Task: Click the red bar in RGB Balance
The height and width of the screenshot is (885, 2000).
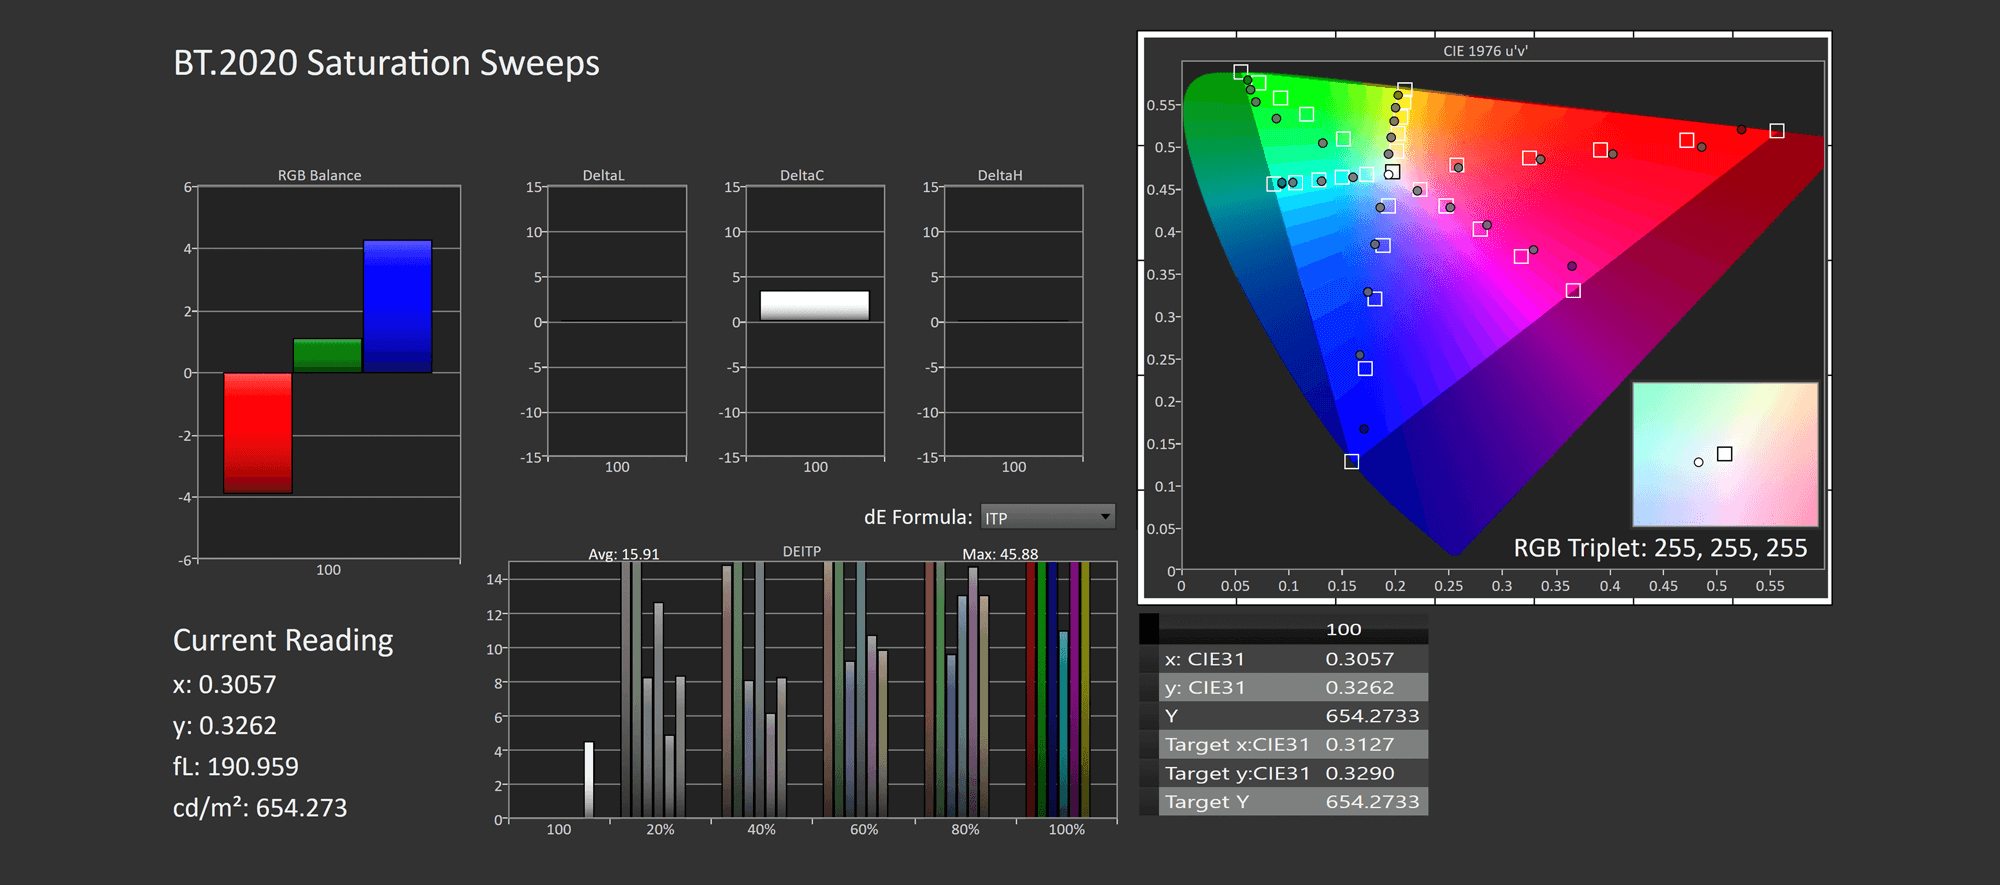Action: pyautogui.click(x=258, y=432)
